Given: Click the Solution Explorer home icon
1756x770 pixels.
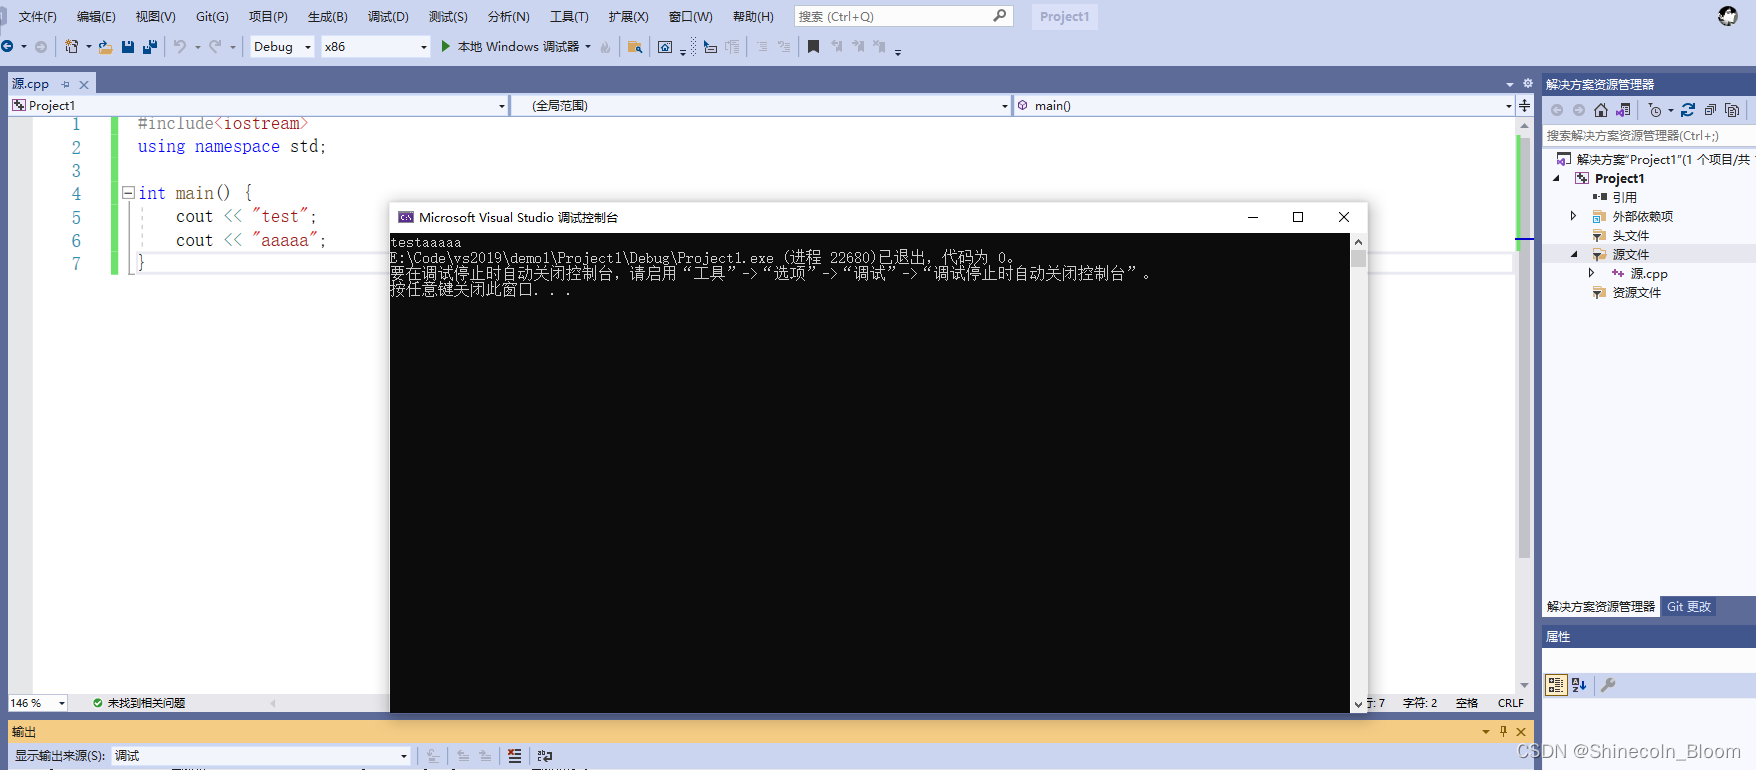Looking at the screenshot, I should coord(1601,110).
